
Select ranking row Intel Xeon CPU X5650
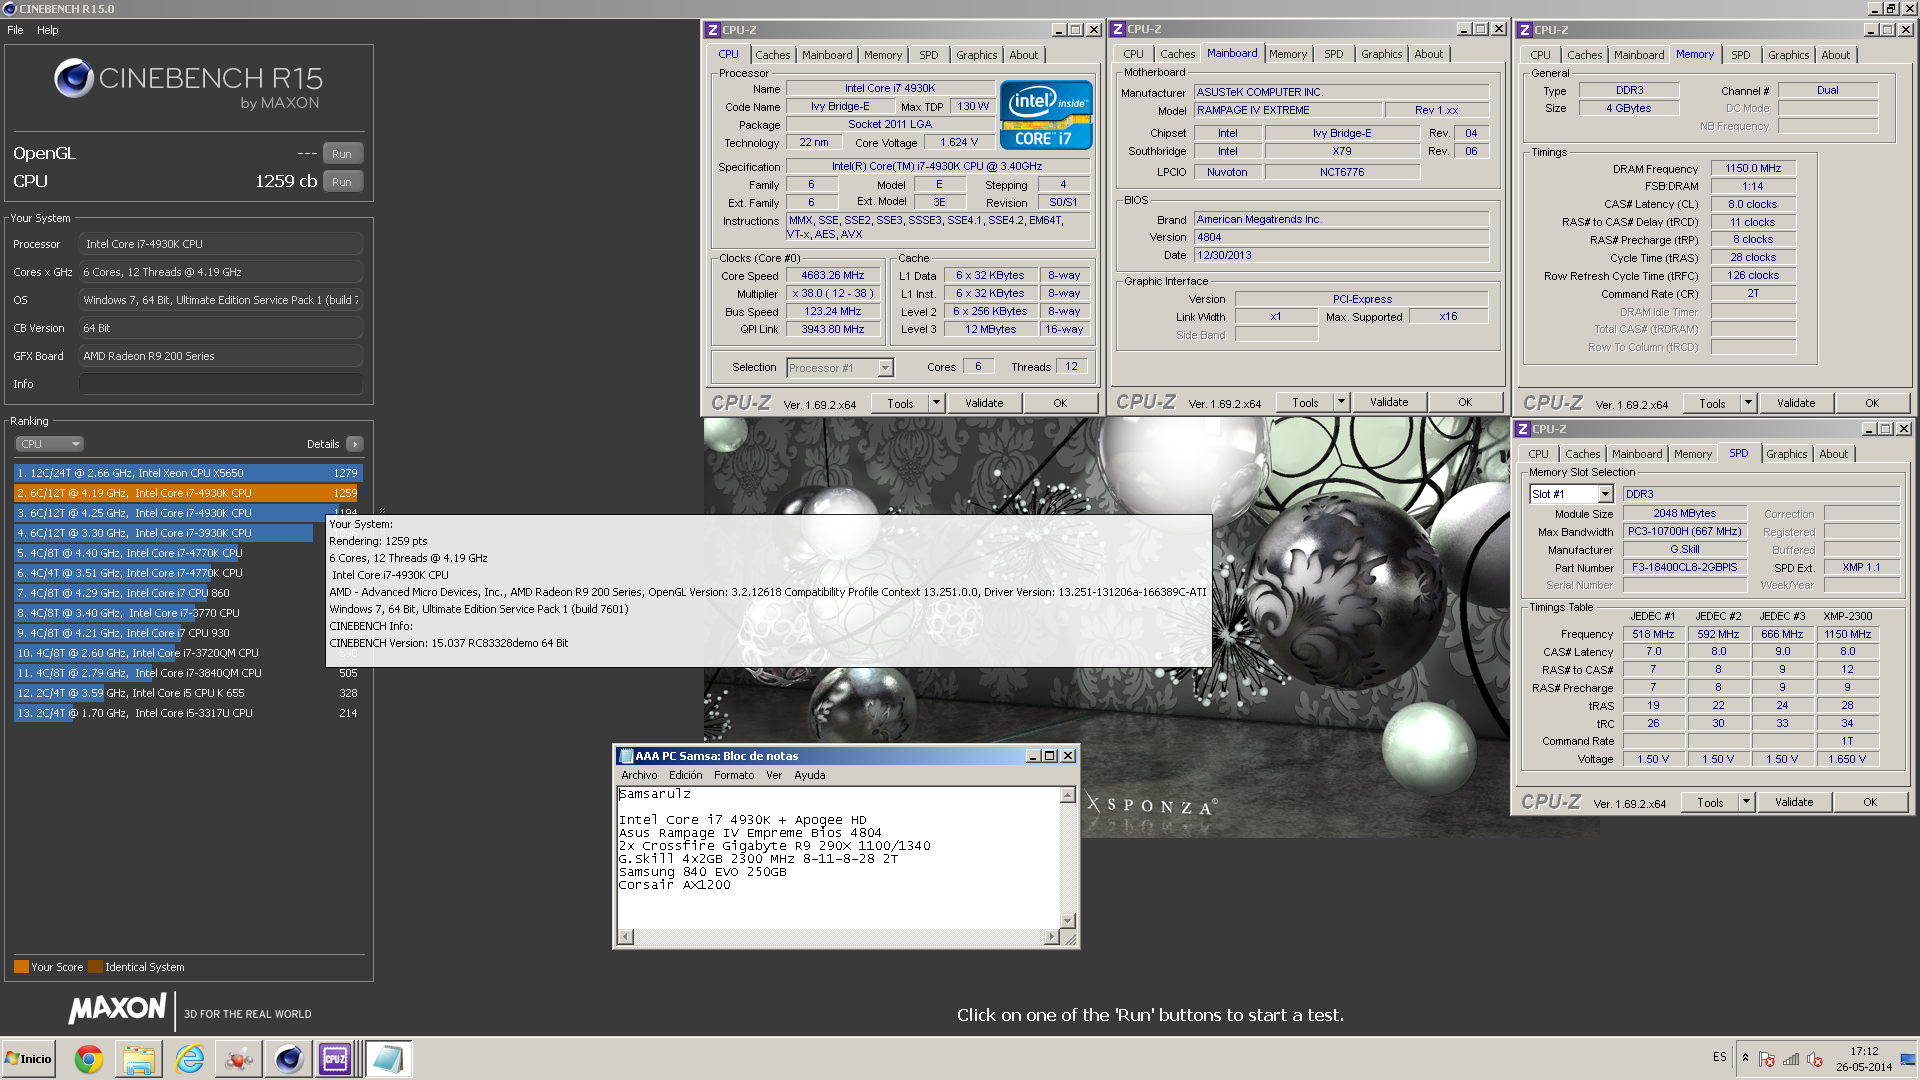pyautogui.click(x=187, y=473)
